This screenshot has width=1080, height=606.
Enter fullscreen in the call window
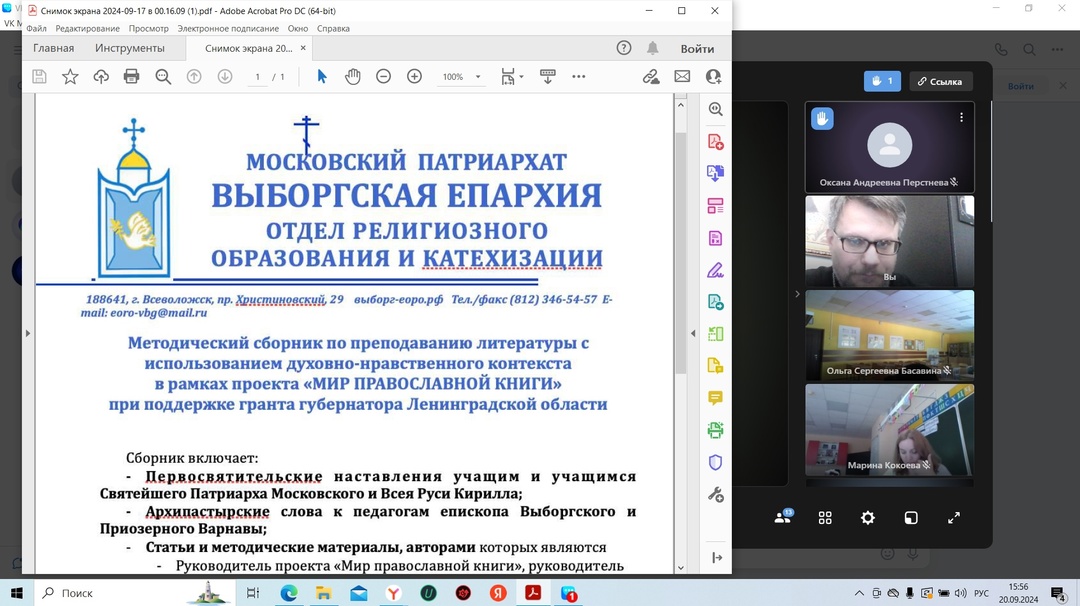(954, 518)
